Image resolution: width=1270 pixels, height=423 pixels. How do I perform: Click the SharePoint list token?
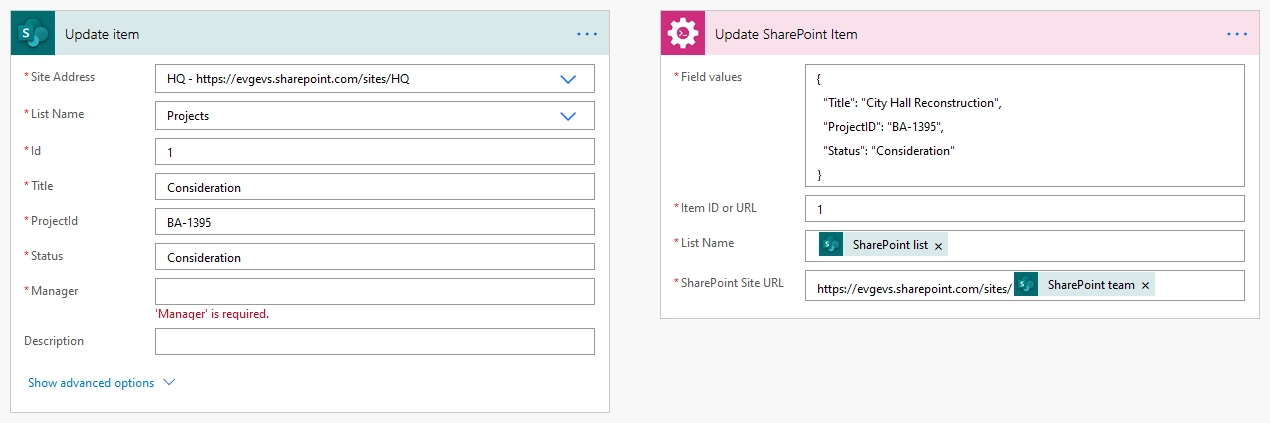click(883, 245)
